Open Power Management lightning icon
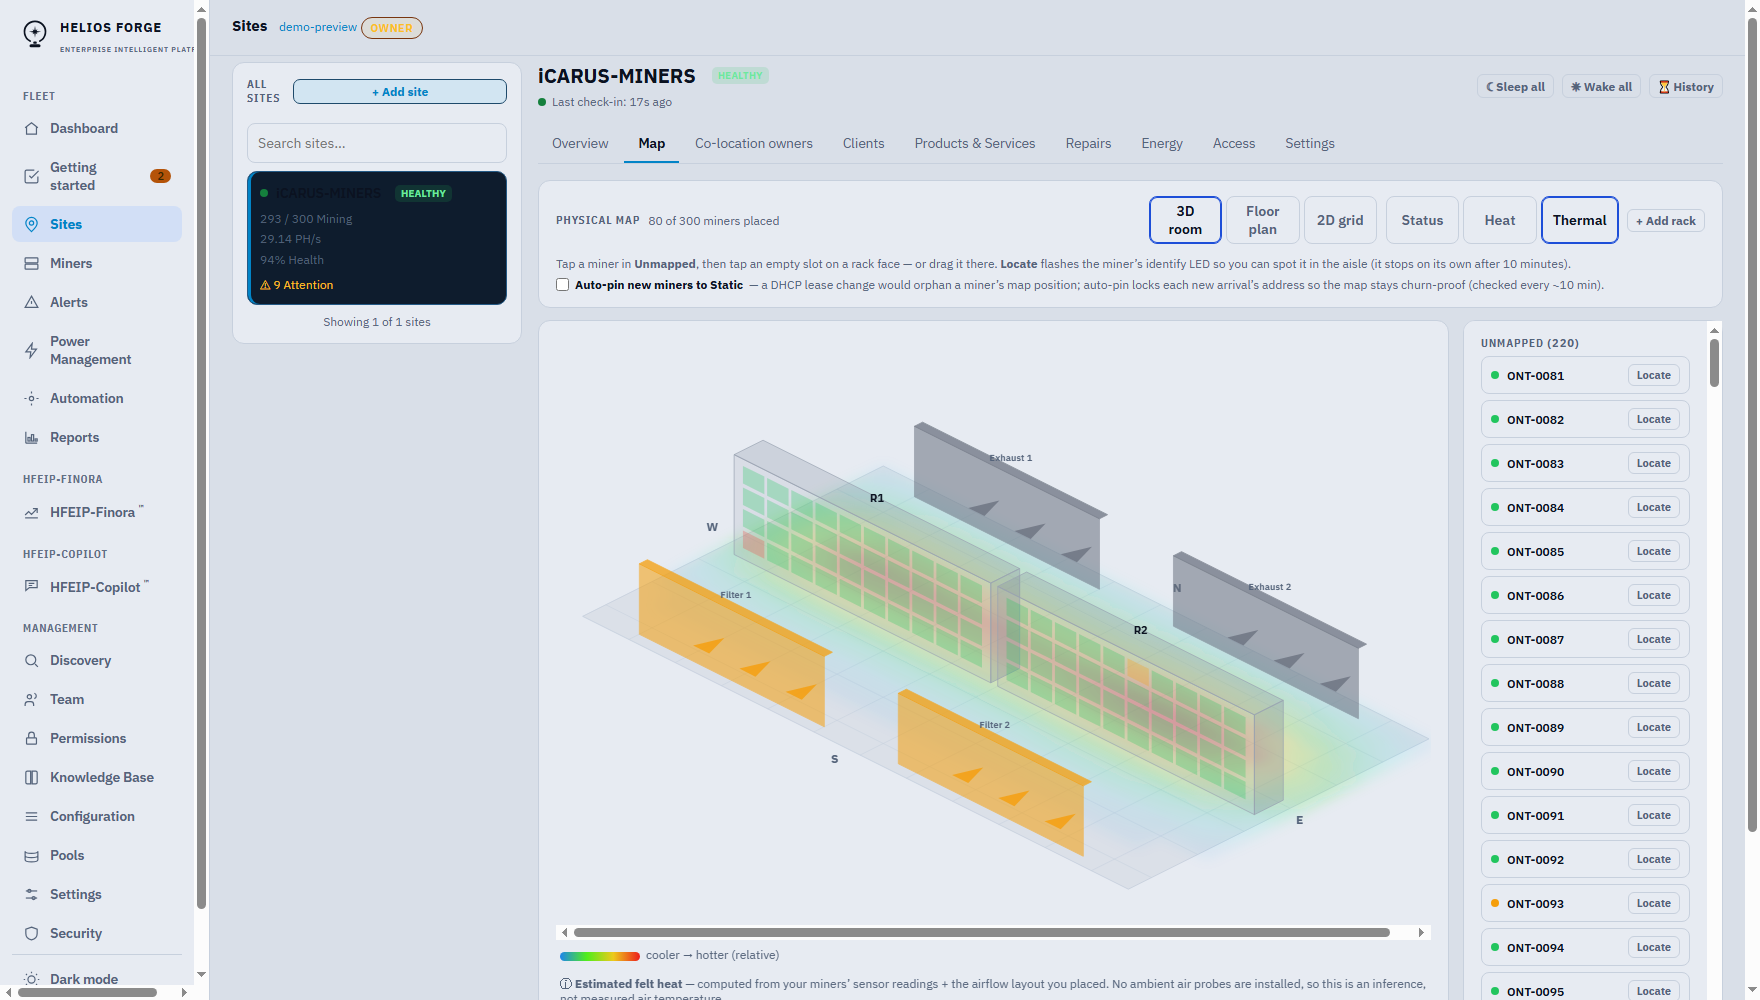The width and height of the screenshot is (1760, 1000). pyautogui.click(x=31, y=350)
